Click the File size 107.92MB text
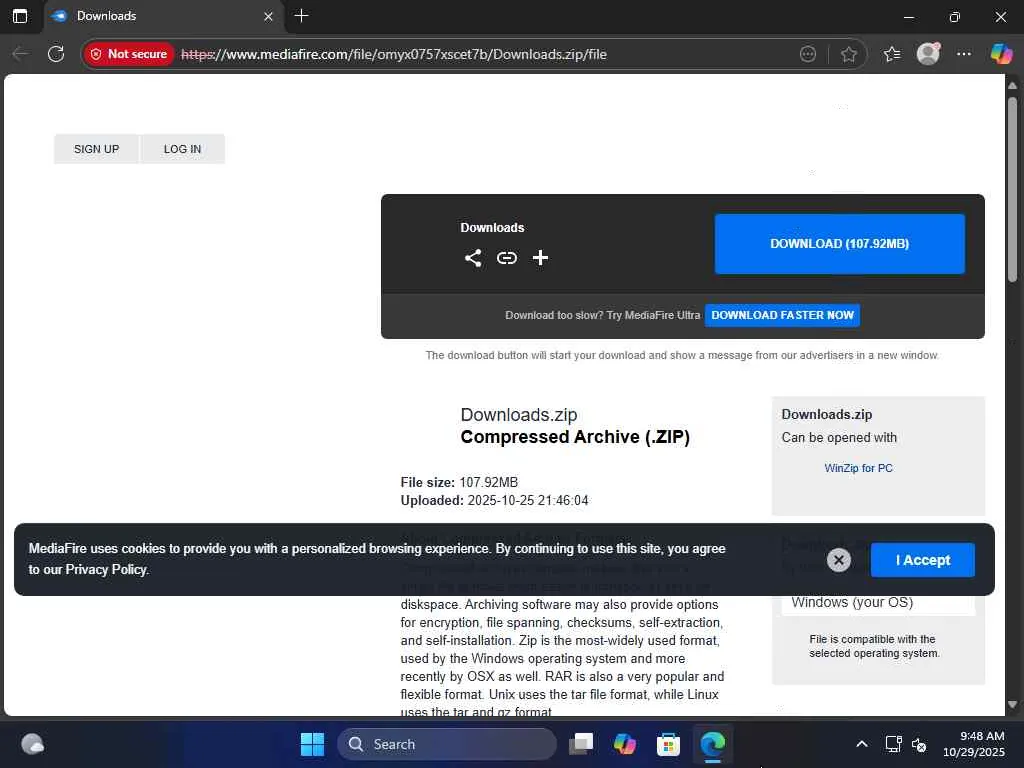The image size is (1024, 768). 459,482
